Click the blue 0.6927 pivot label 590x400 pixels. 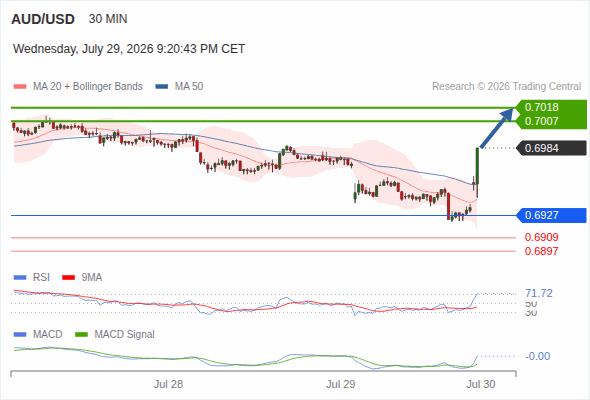(551, 215)
